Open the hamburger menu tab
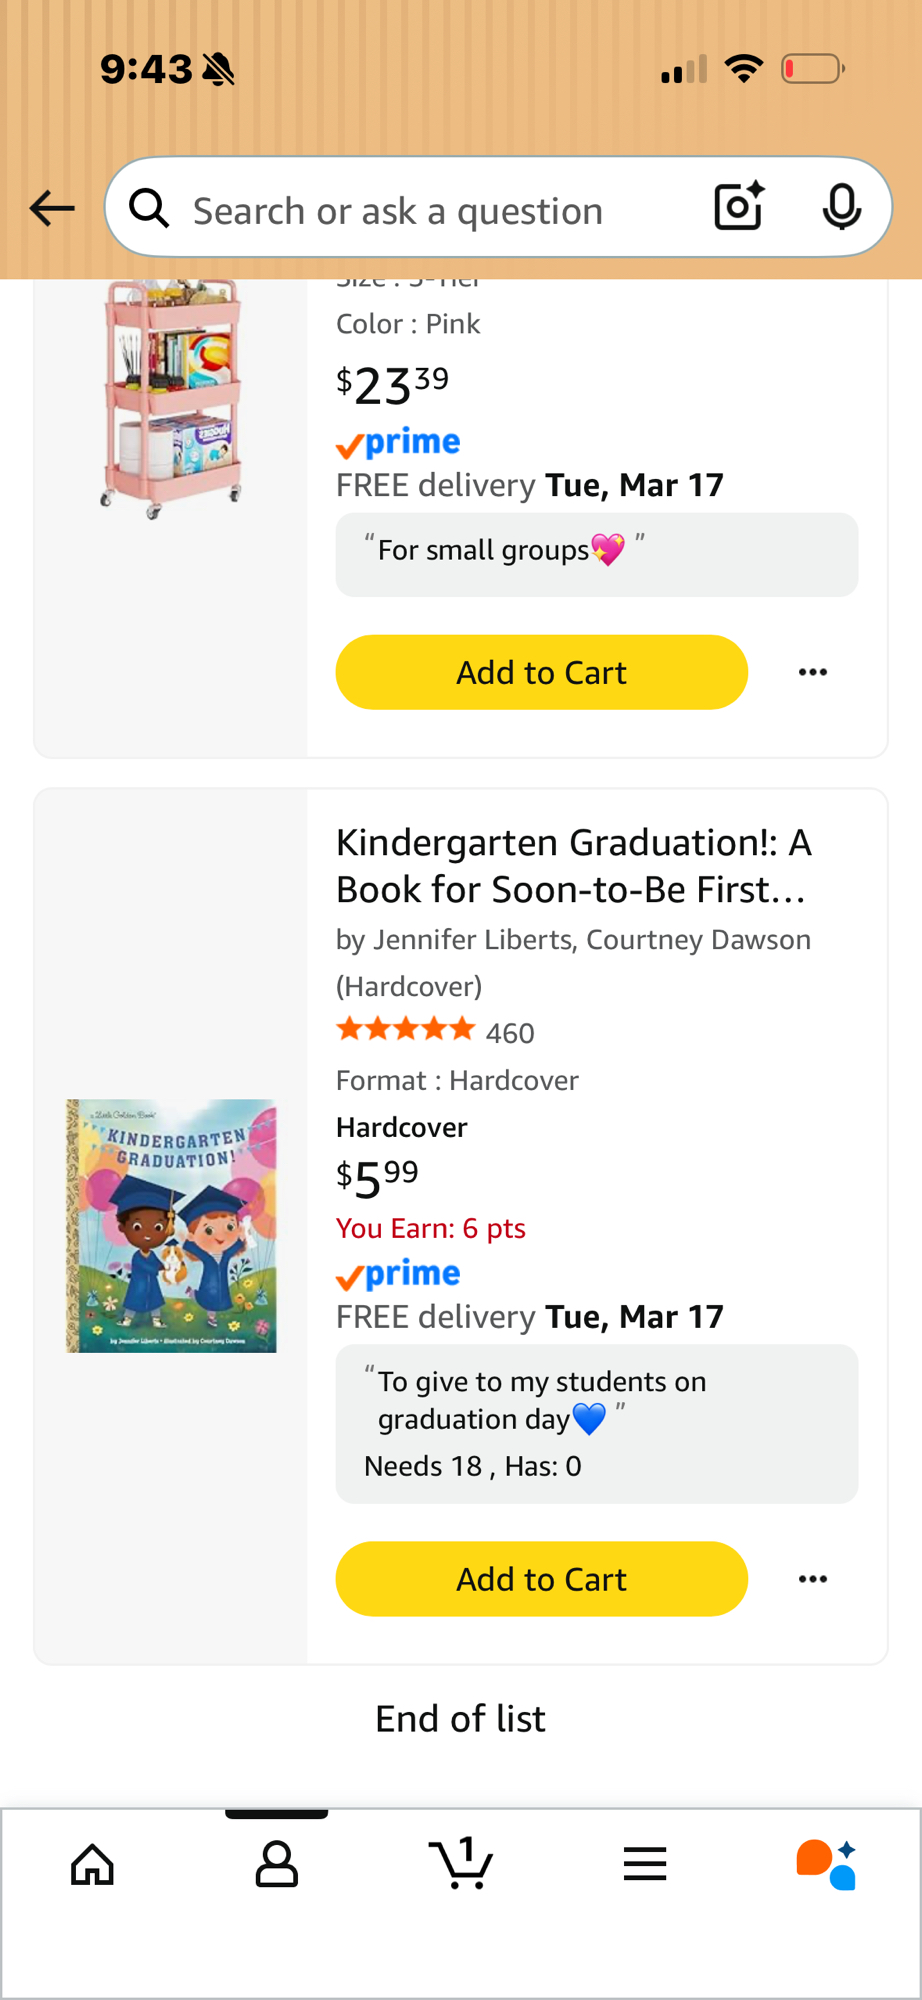The height and width of the screenshot is (2000, 922). click(645, 1864)
